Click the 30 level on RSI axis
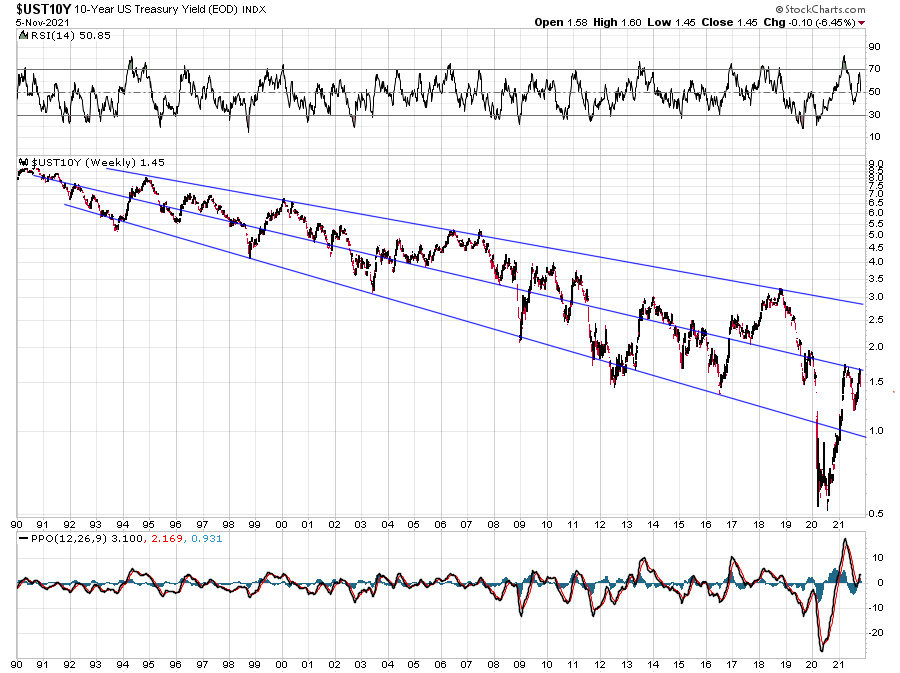 [x=874, y=115]
